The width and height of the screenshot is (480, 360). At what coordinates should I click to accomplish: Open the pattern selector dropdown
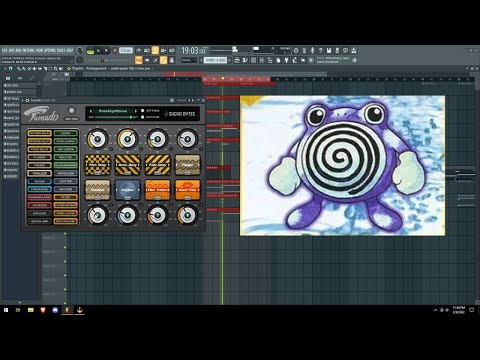point(215,60)
